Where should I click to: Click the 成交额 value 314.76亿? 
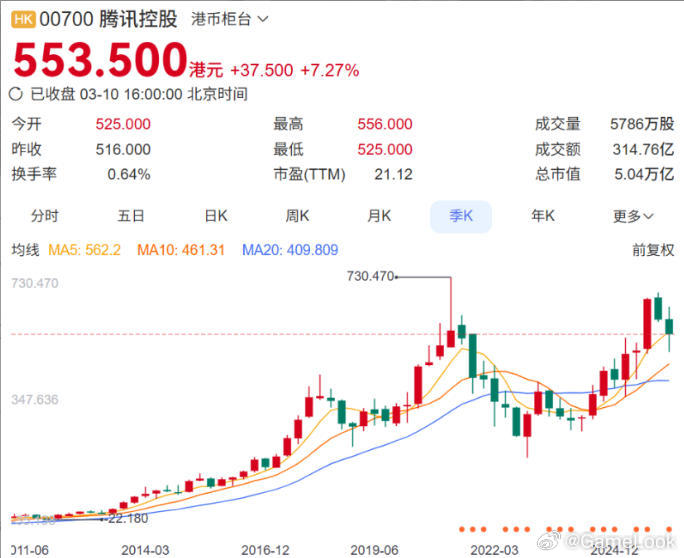[643, 150]
